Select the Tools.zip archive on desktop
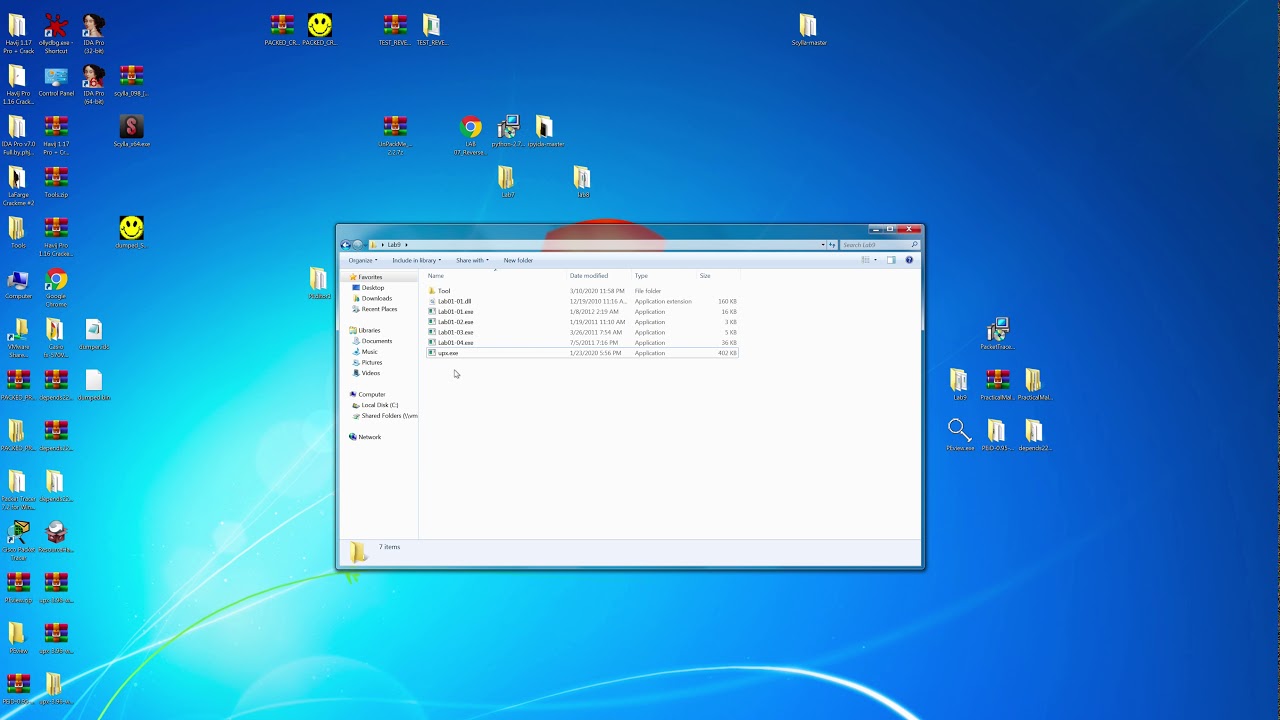 click(x=56, y=182)
